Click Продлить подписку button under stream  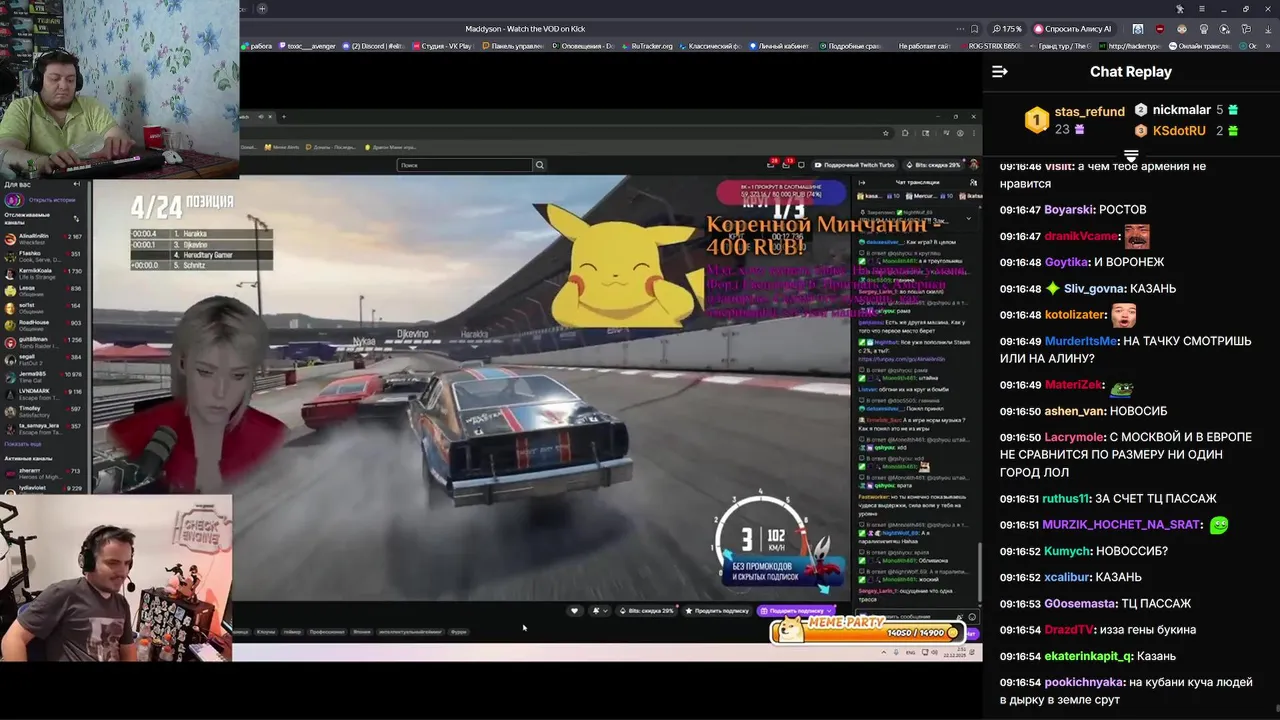click(717, 610)
